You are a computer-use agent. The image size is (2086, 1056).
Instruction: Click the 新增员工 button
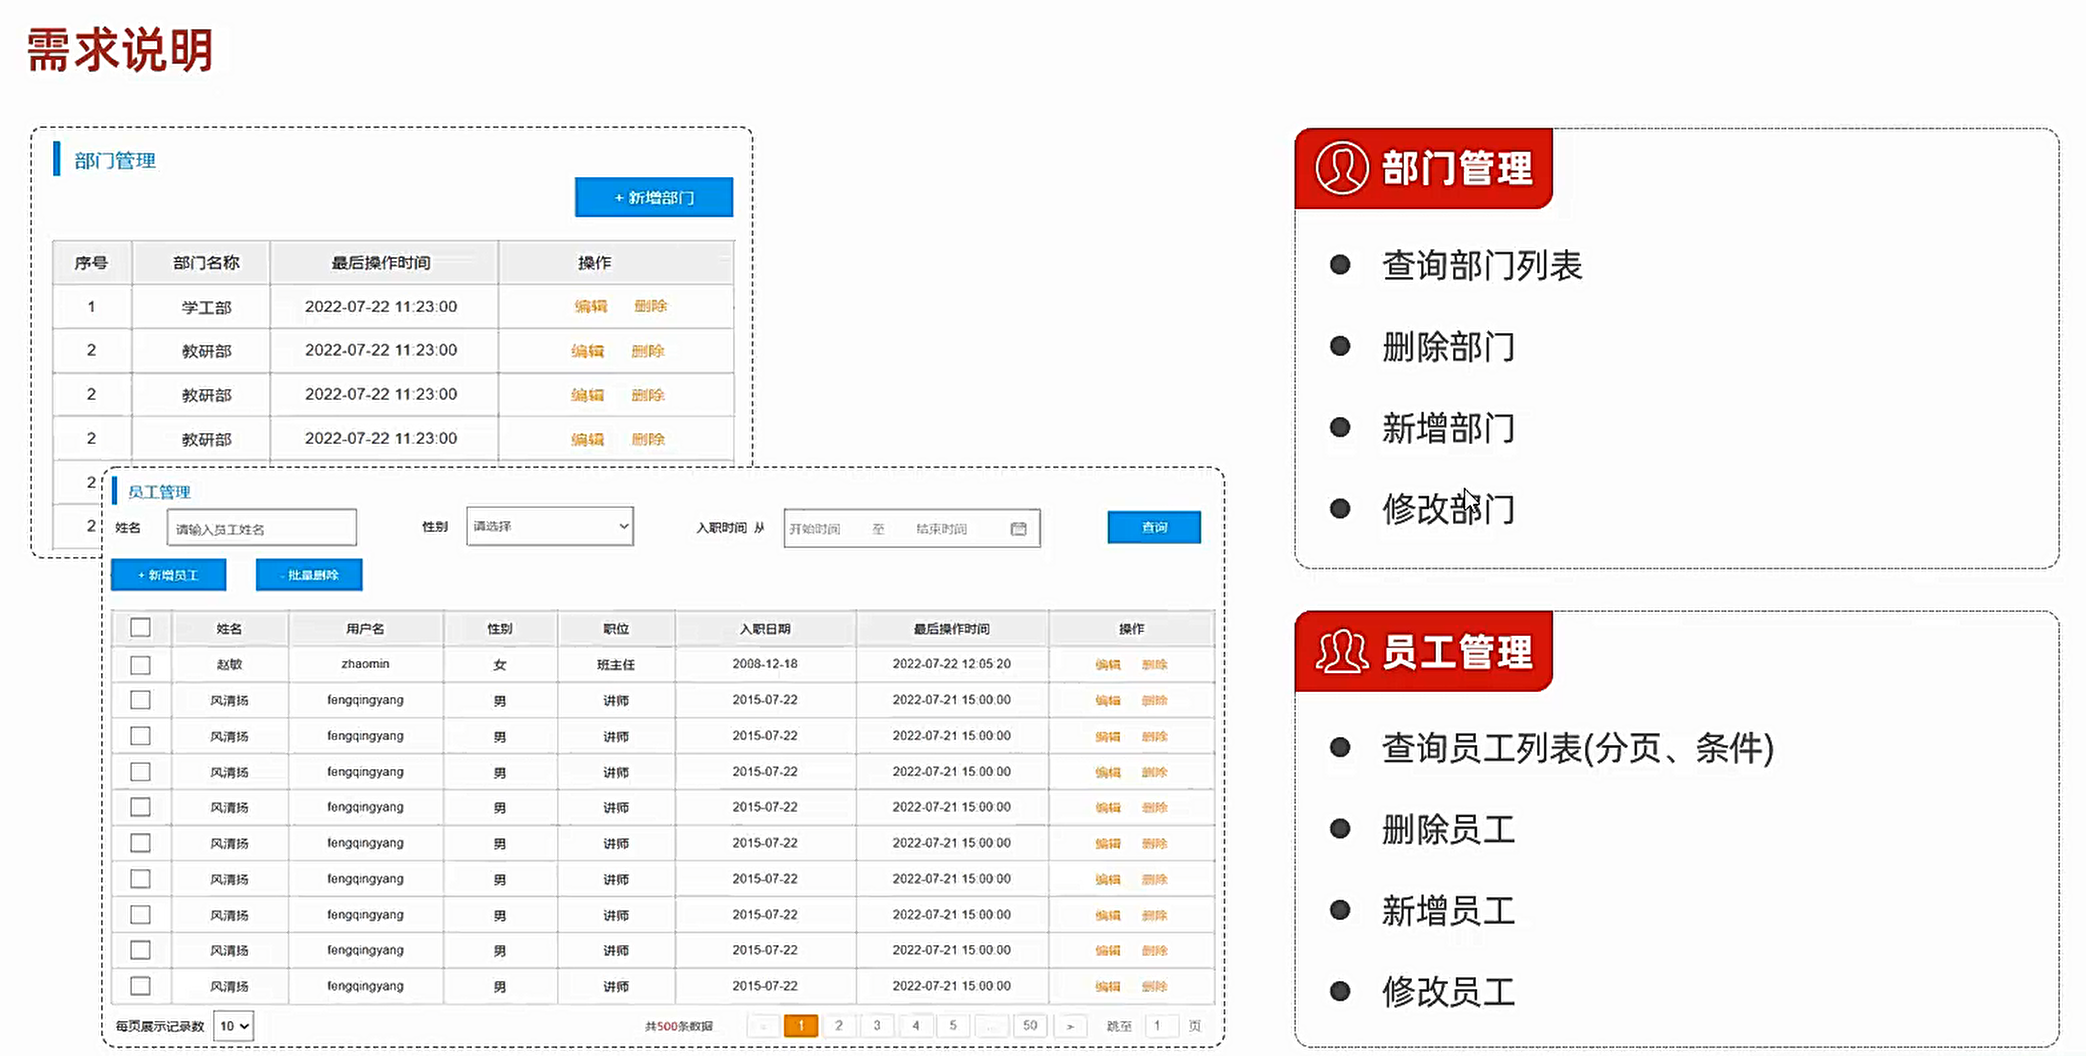(x=169, y=575)
